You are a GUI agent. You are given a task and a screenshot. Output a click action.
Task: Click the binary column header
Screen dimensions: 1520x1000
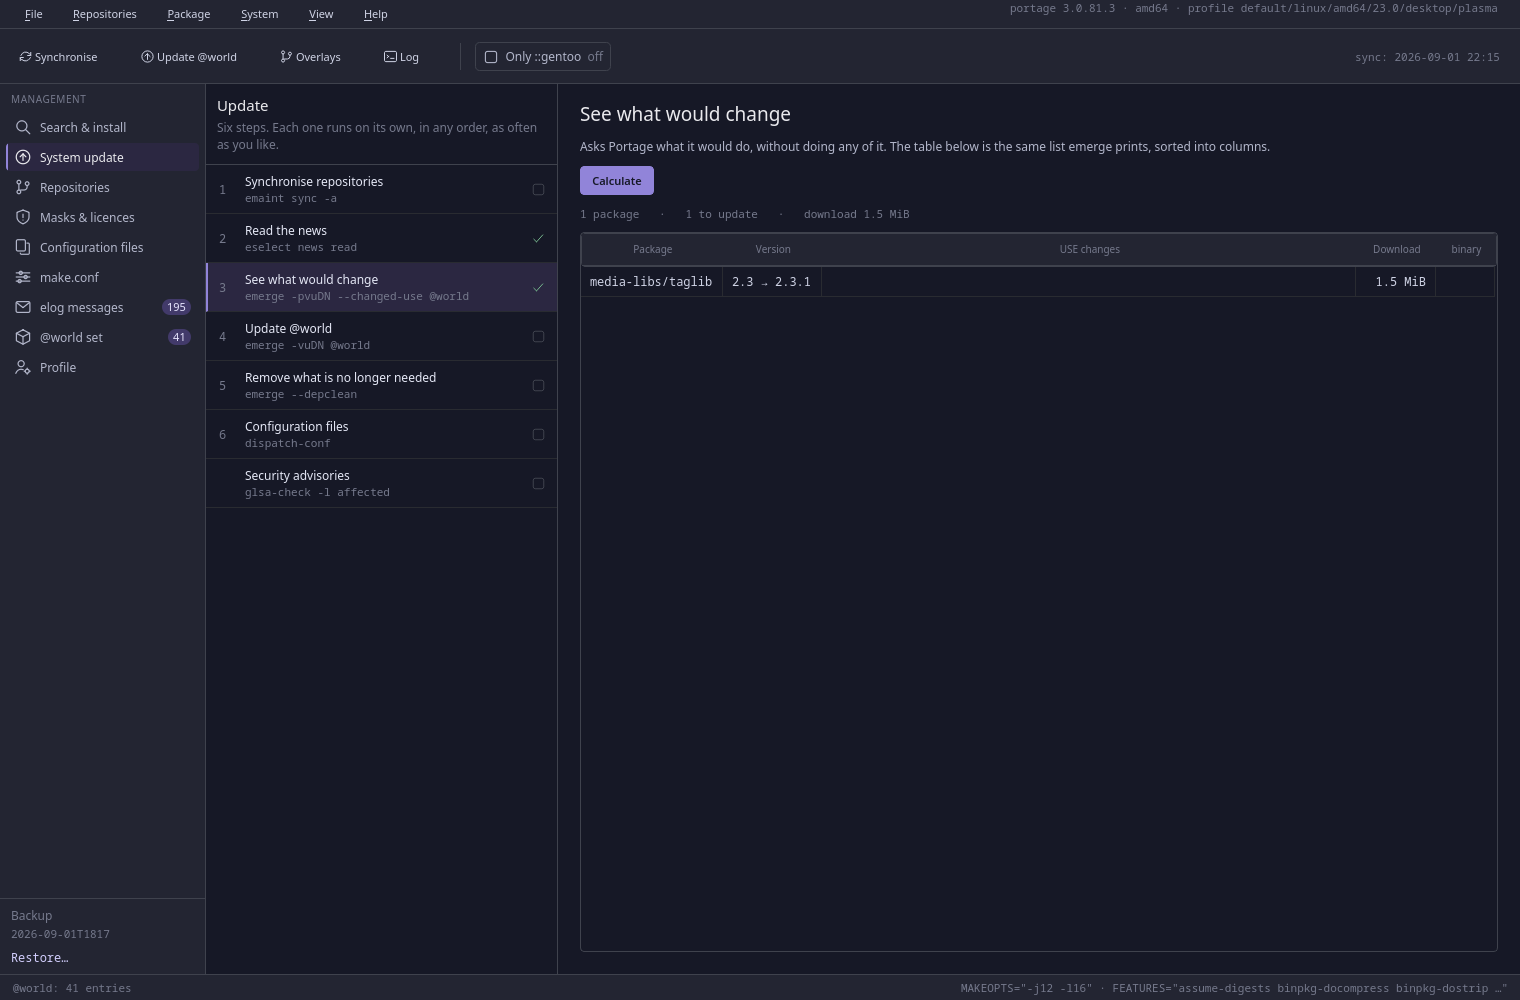[x=1466, y=249]
